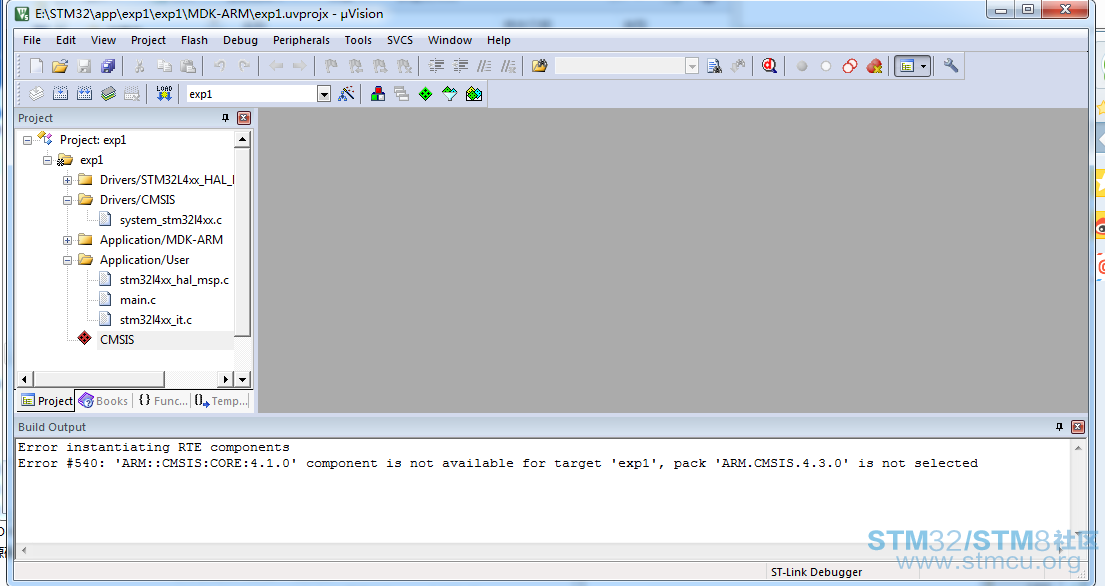
Task: Open the Edit menu
Action: [66, 40]
